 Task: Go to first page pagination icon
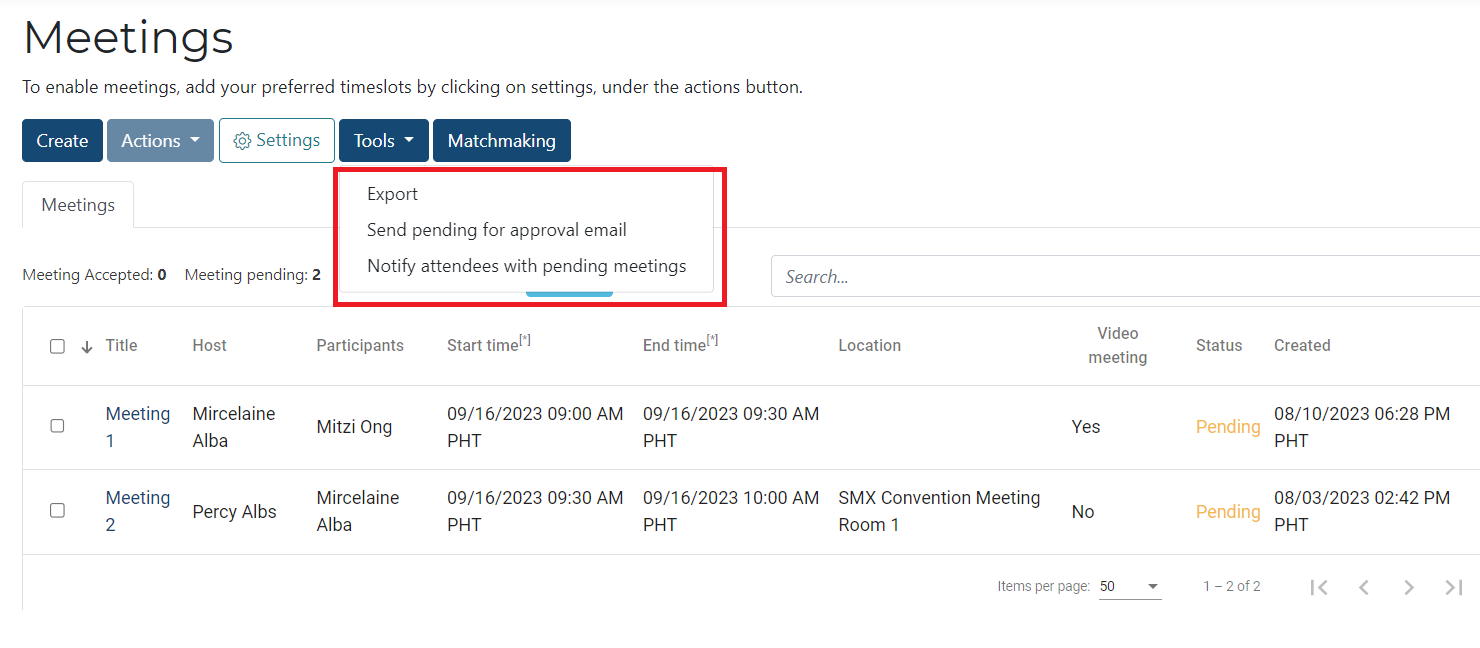coord(1319,587)
